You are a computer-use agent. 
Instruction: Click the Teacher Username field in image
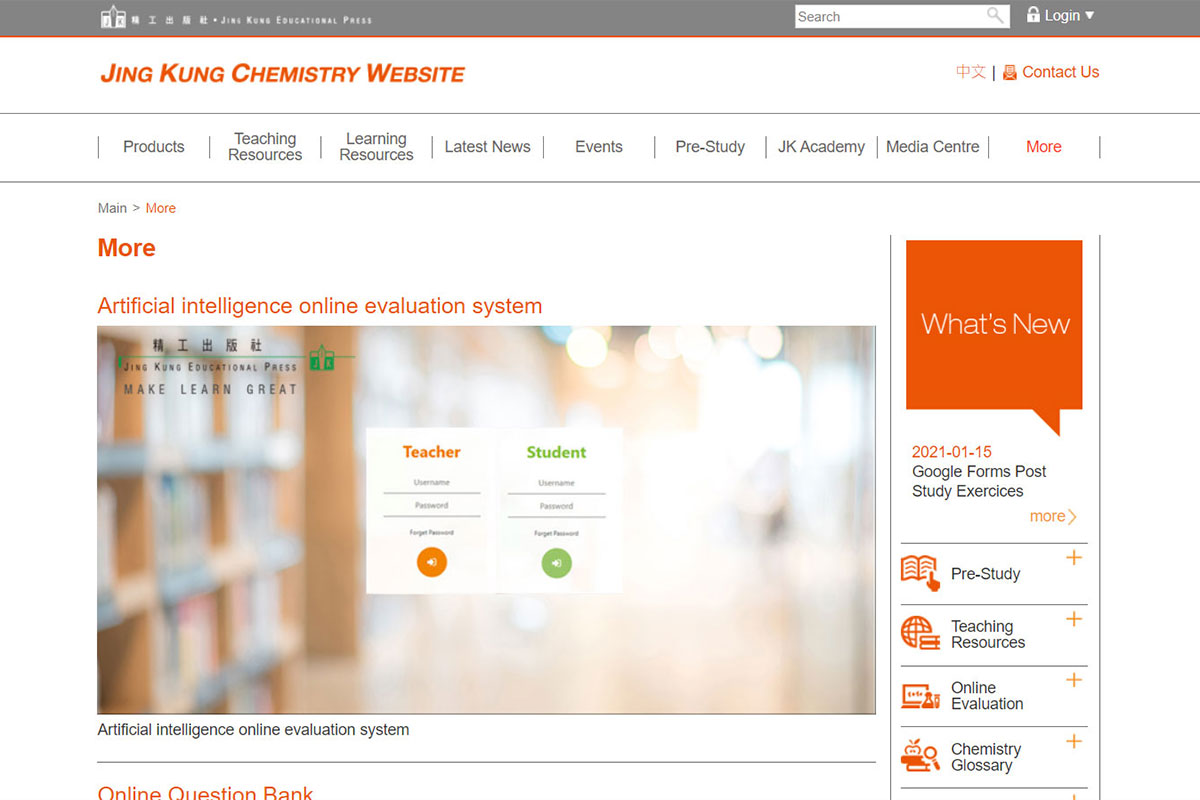click(x=432, y=483)
